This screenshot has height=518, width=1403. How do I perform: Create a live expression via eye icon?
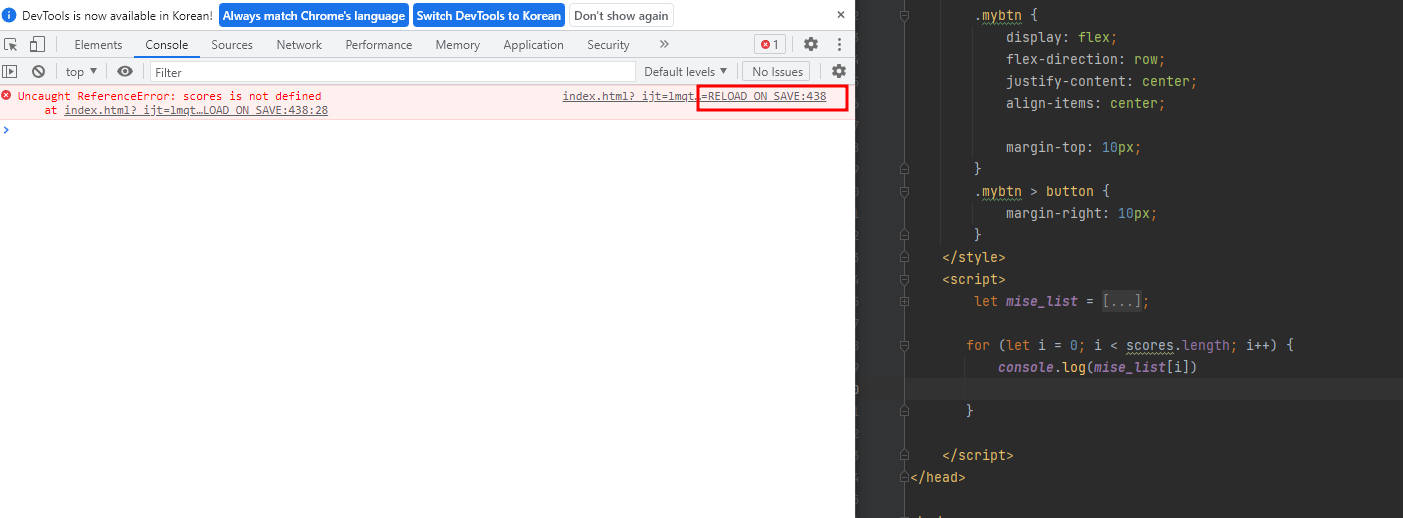124,71
